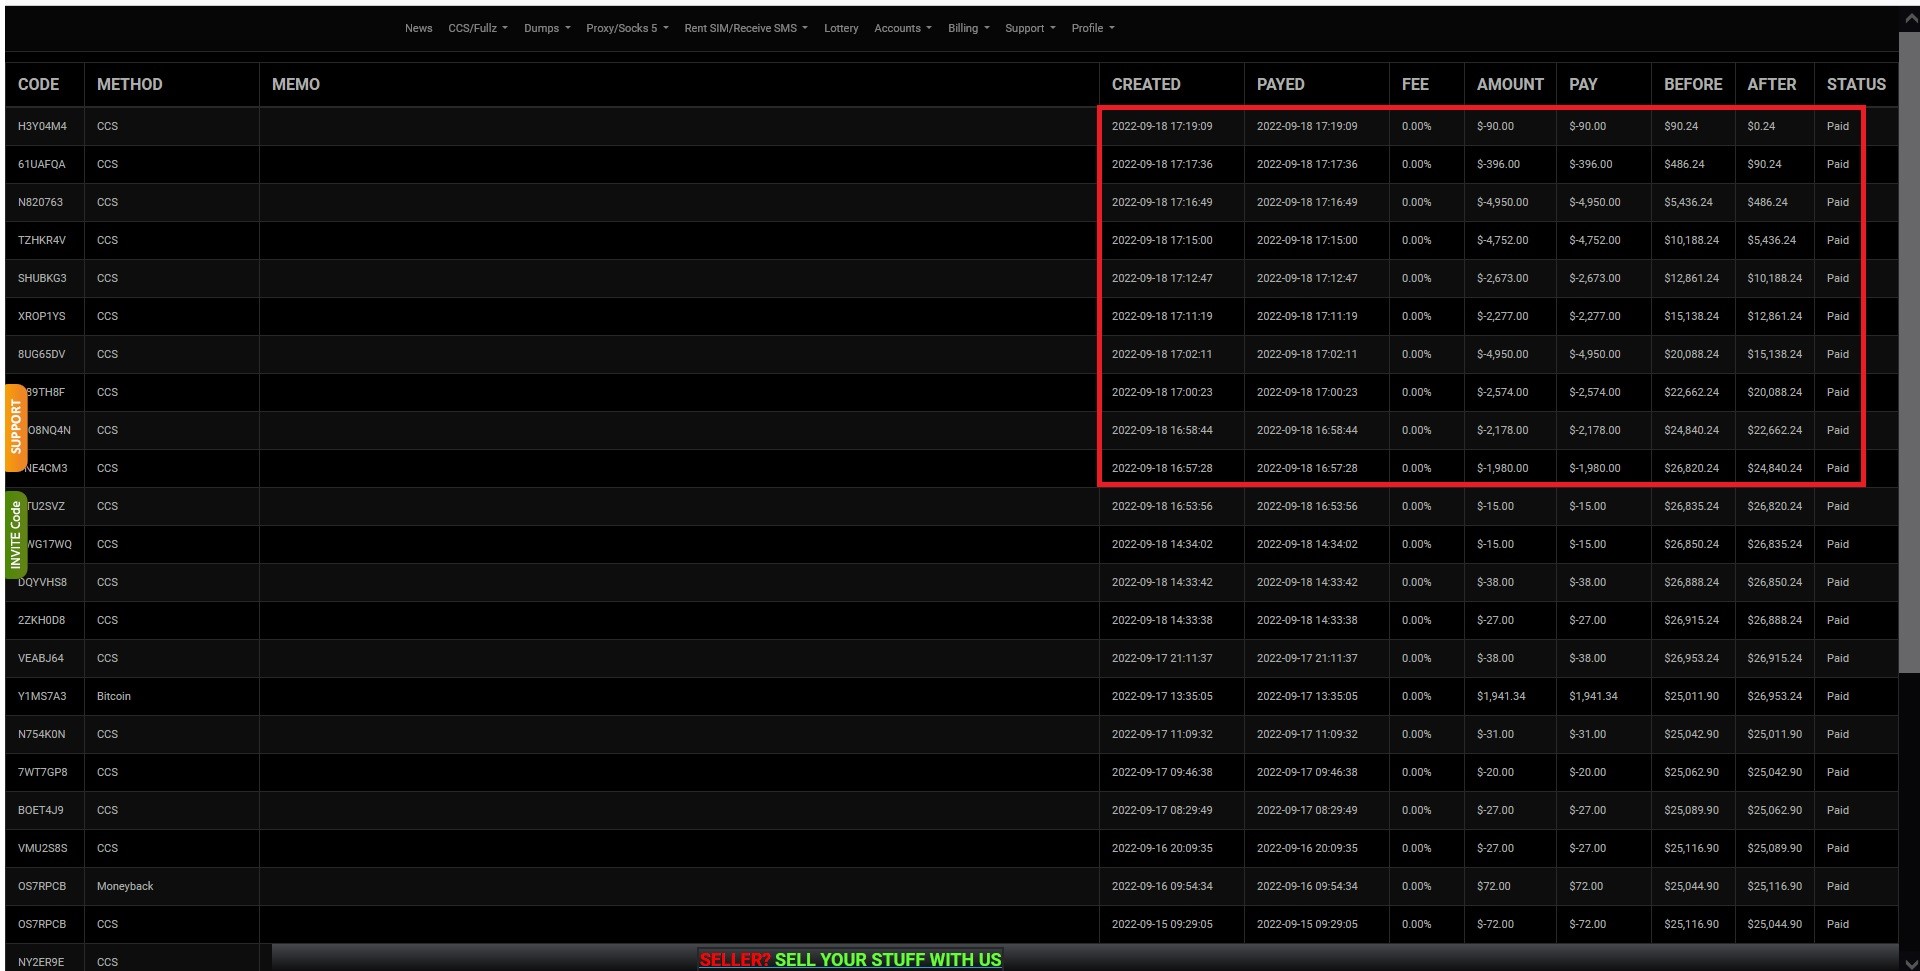The image size is (1920, 971).
Task: Select transaction code XROP1YS
Action: (41, 316)
